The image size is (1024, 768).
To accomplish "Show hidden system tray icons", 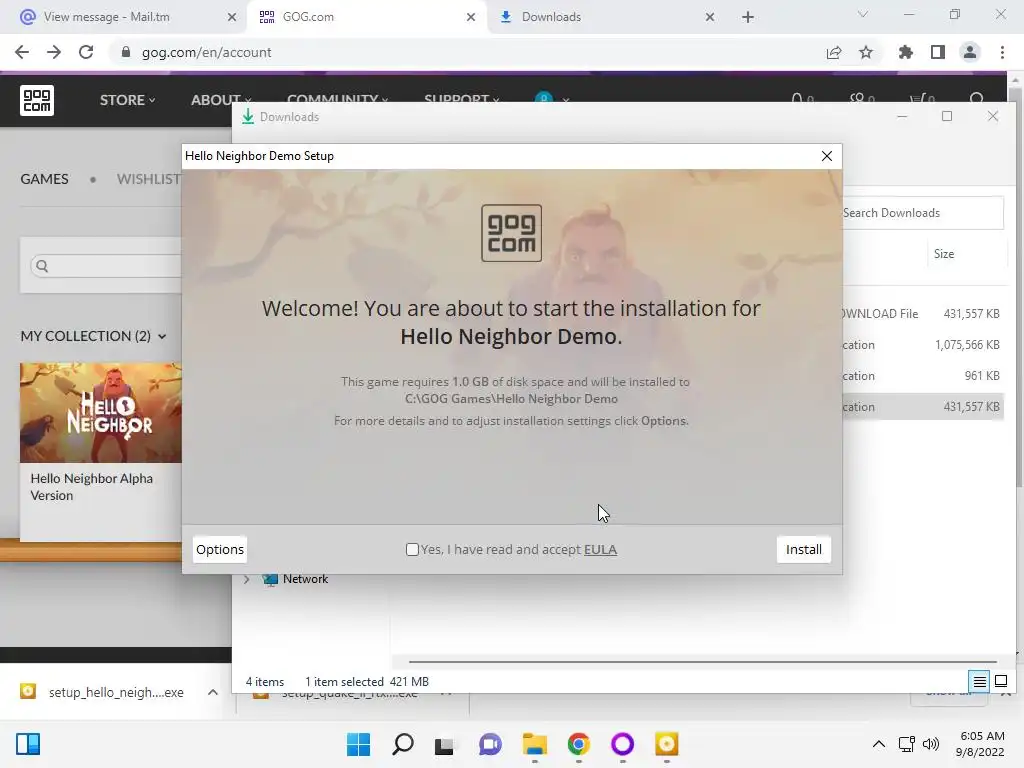I will pyautogui.click(x=879, y=744).
